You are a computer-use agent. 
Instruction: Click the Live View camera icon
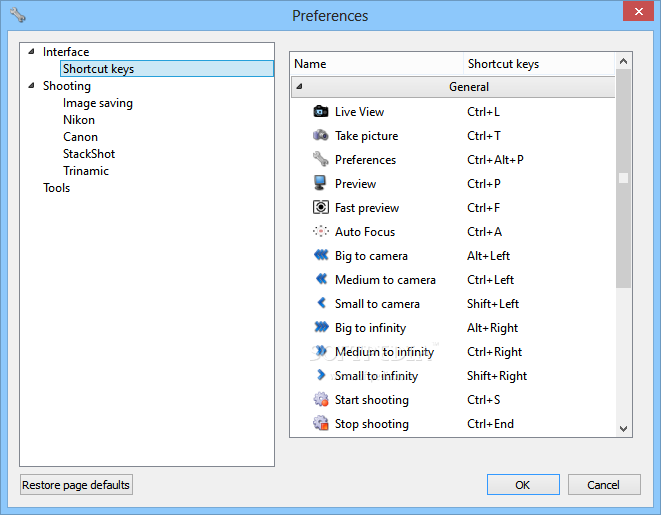point(321,111)
